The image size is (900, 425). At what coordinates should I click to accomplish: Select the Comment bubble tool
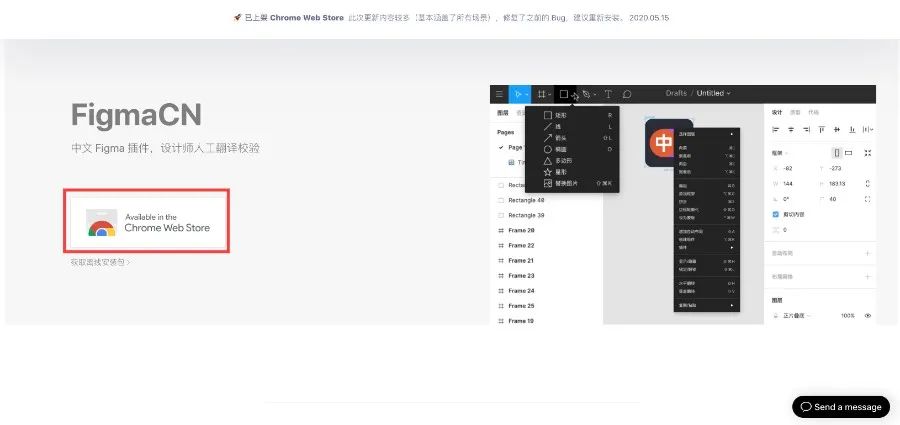coord(627,94)
